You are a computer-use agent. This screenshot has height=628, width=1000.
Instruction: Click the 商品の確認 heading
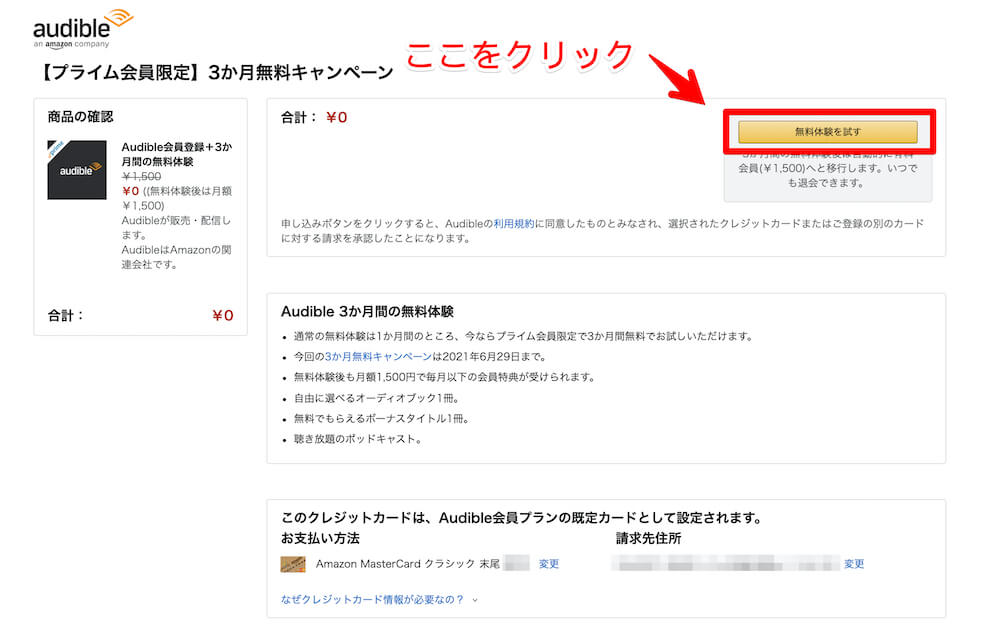(80, 117)
